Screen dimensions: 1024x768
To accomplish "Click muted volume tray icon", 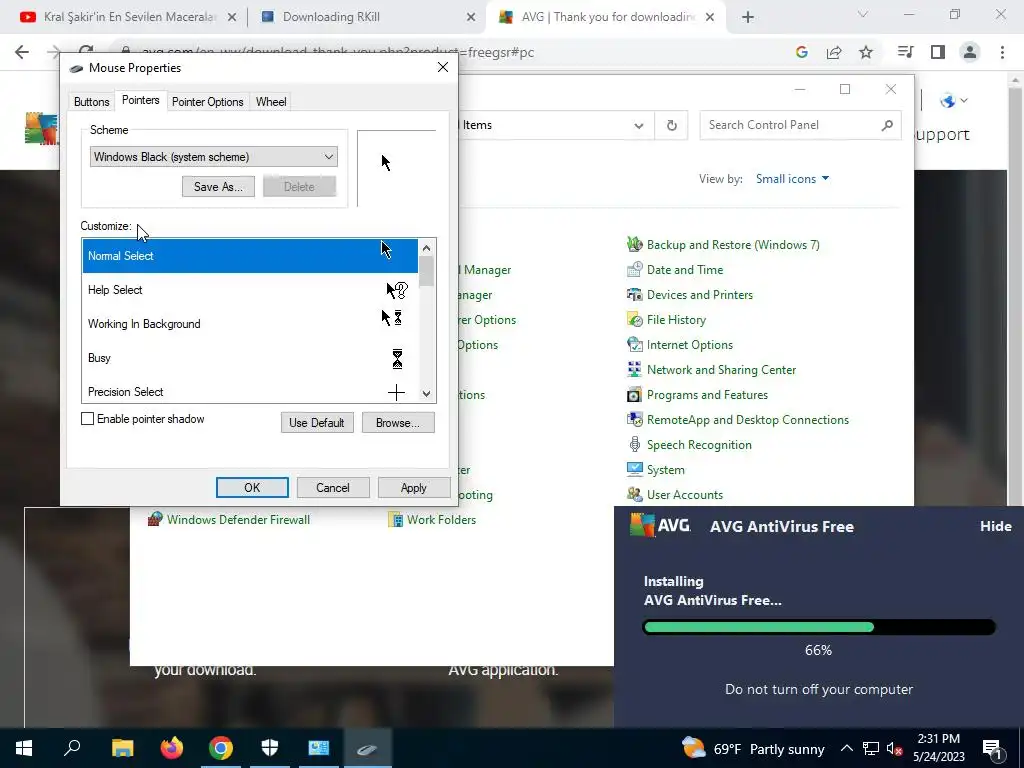I will 894,749.
